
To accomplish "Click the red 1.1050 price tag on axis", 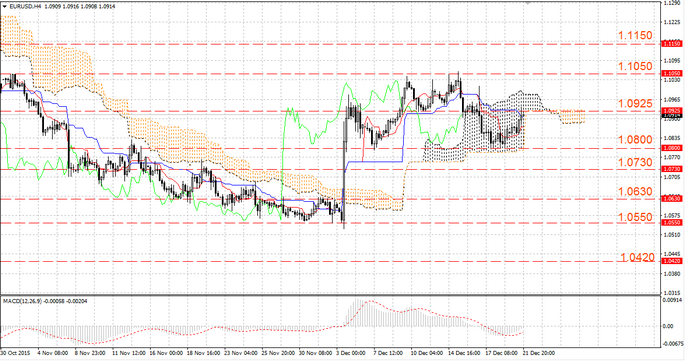I will pyautogui.click(x=672, y=73).
